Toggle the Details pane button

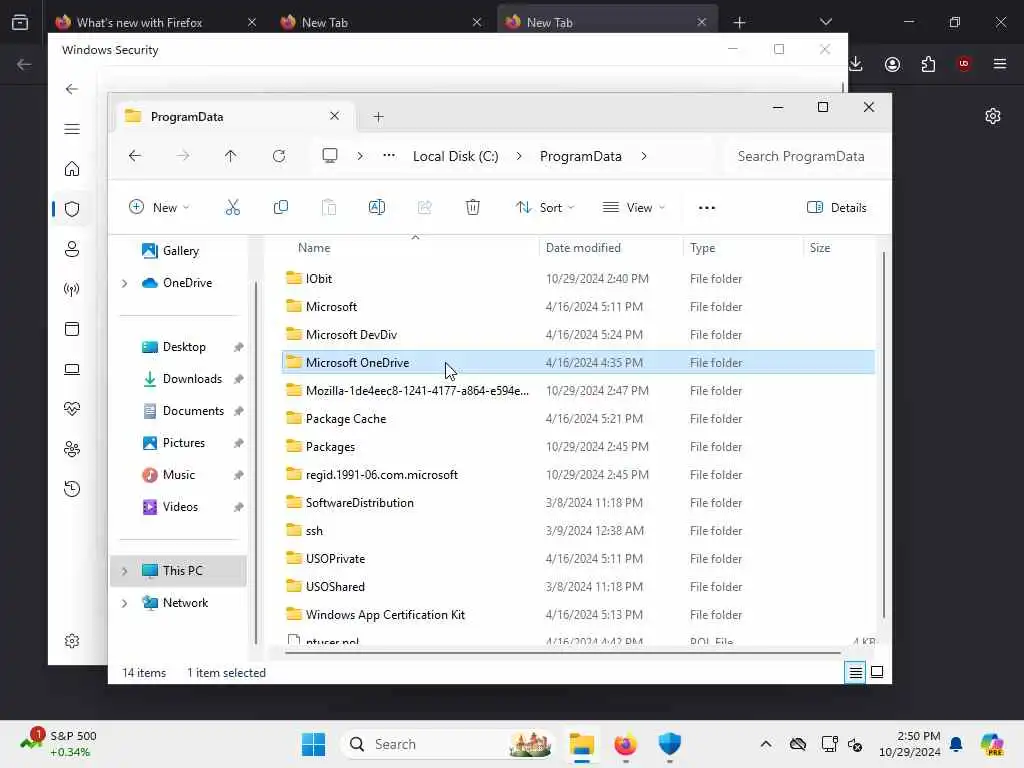pos(837,208)
